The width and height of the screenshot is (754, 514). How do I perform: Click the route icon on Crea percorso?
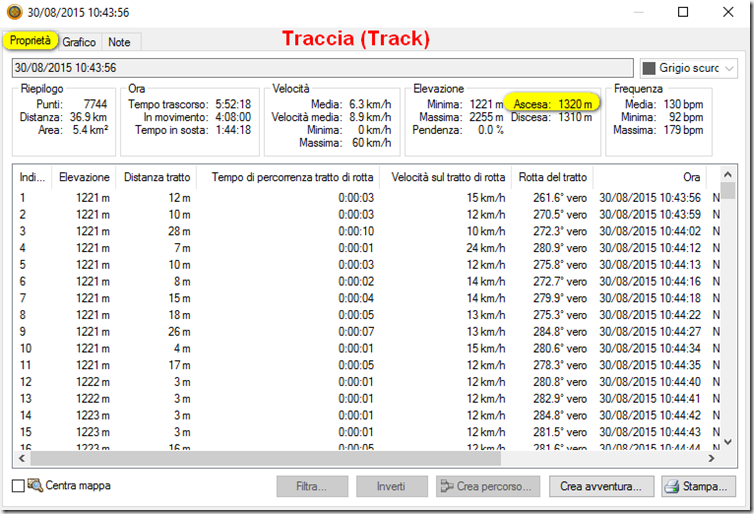click(447, 486)
